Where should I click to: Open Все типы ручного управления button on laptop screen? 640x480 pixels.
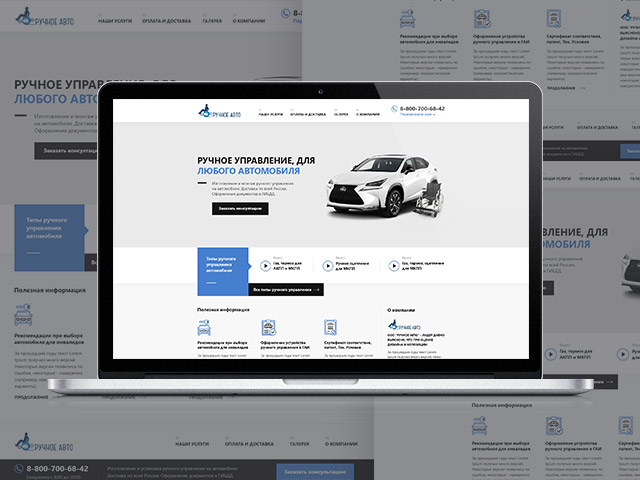pos(286,290)
